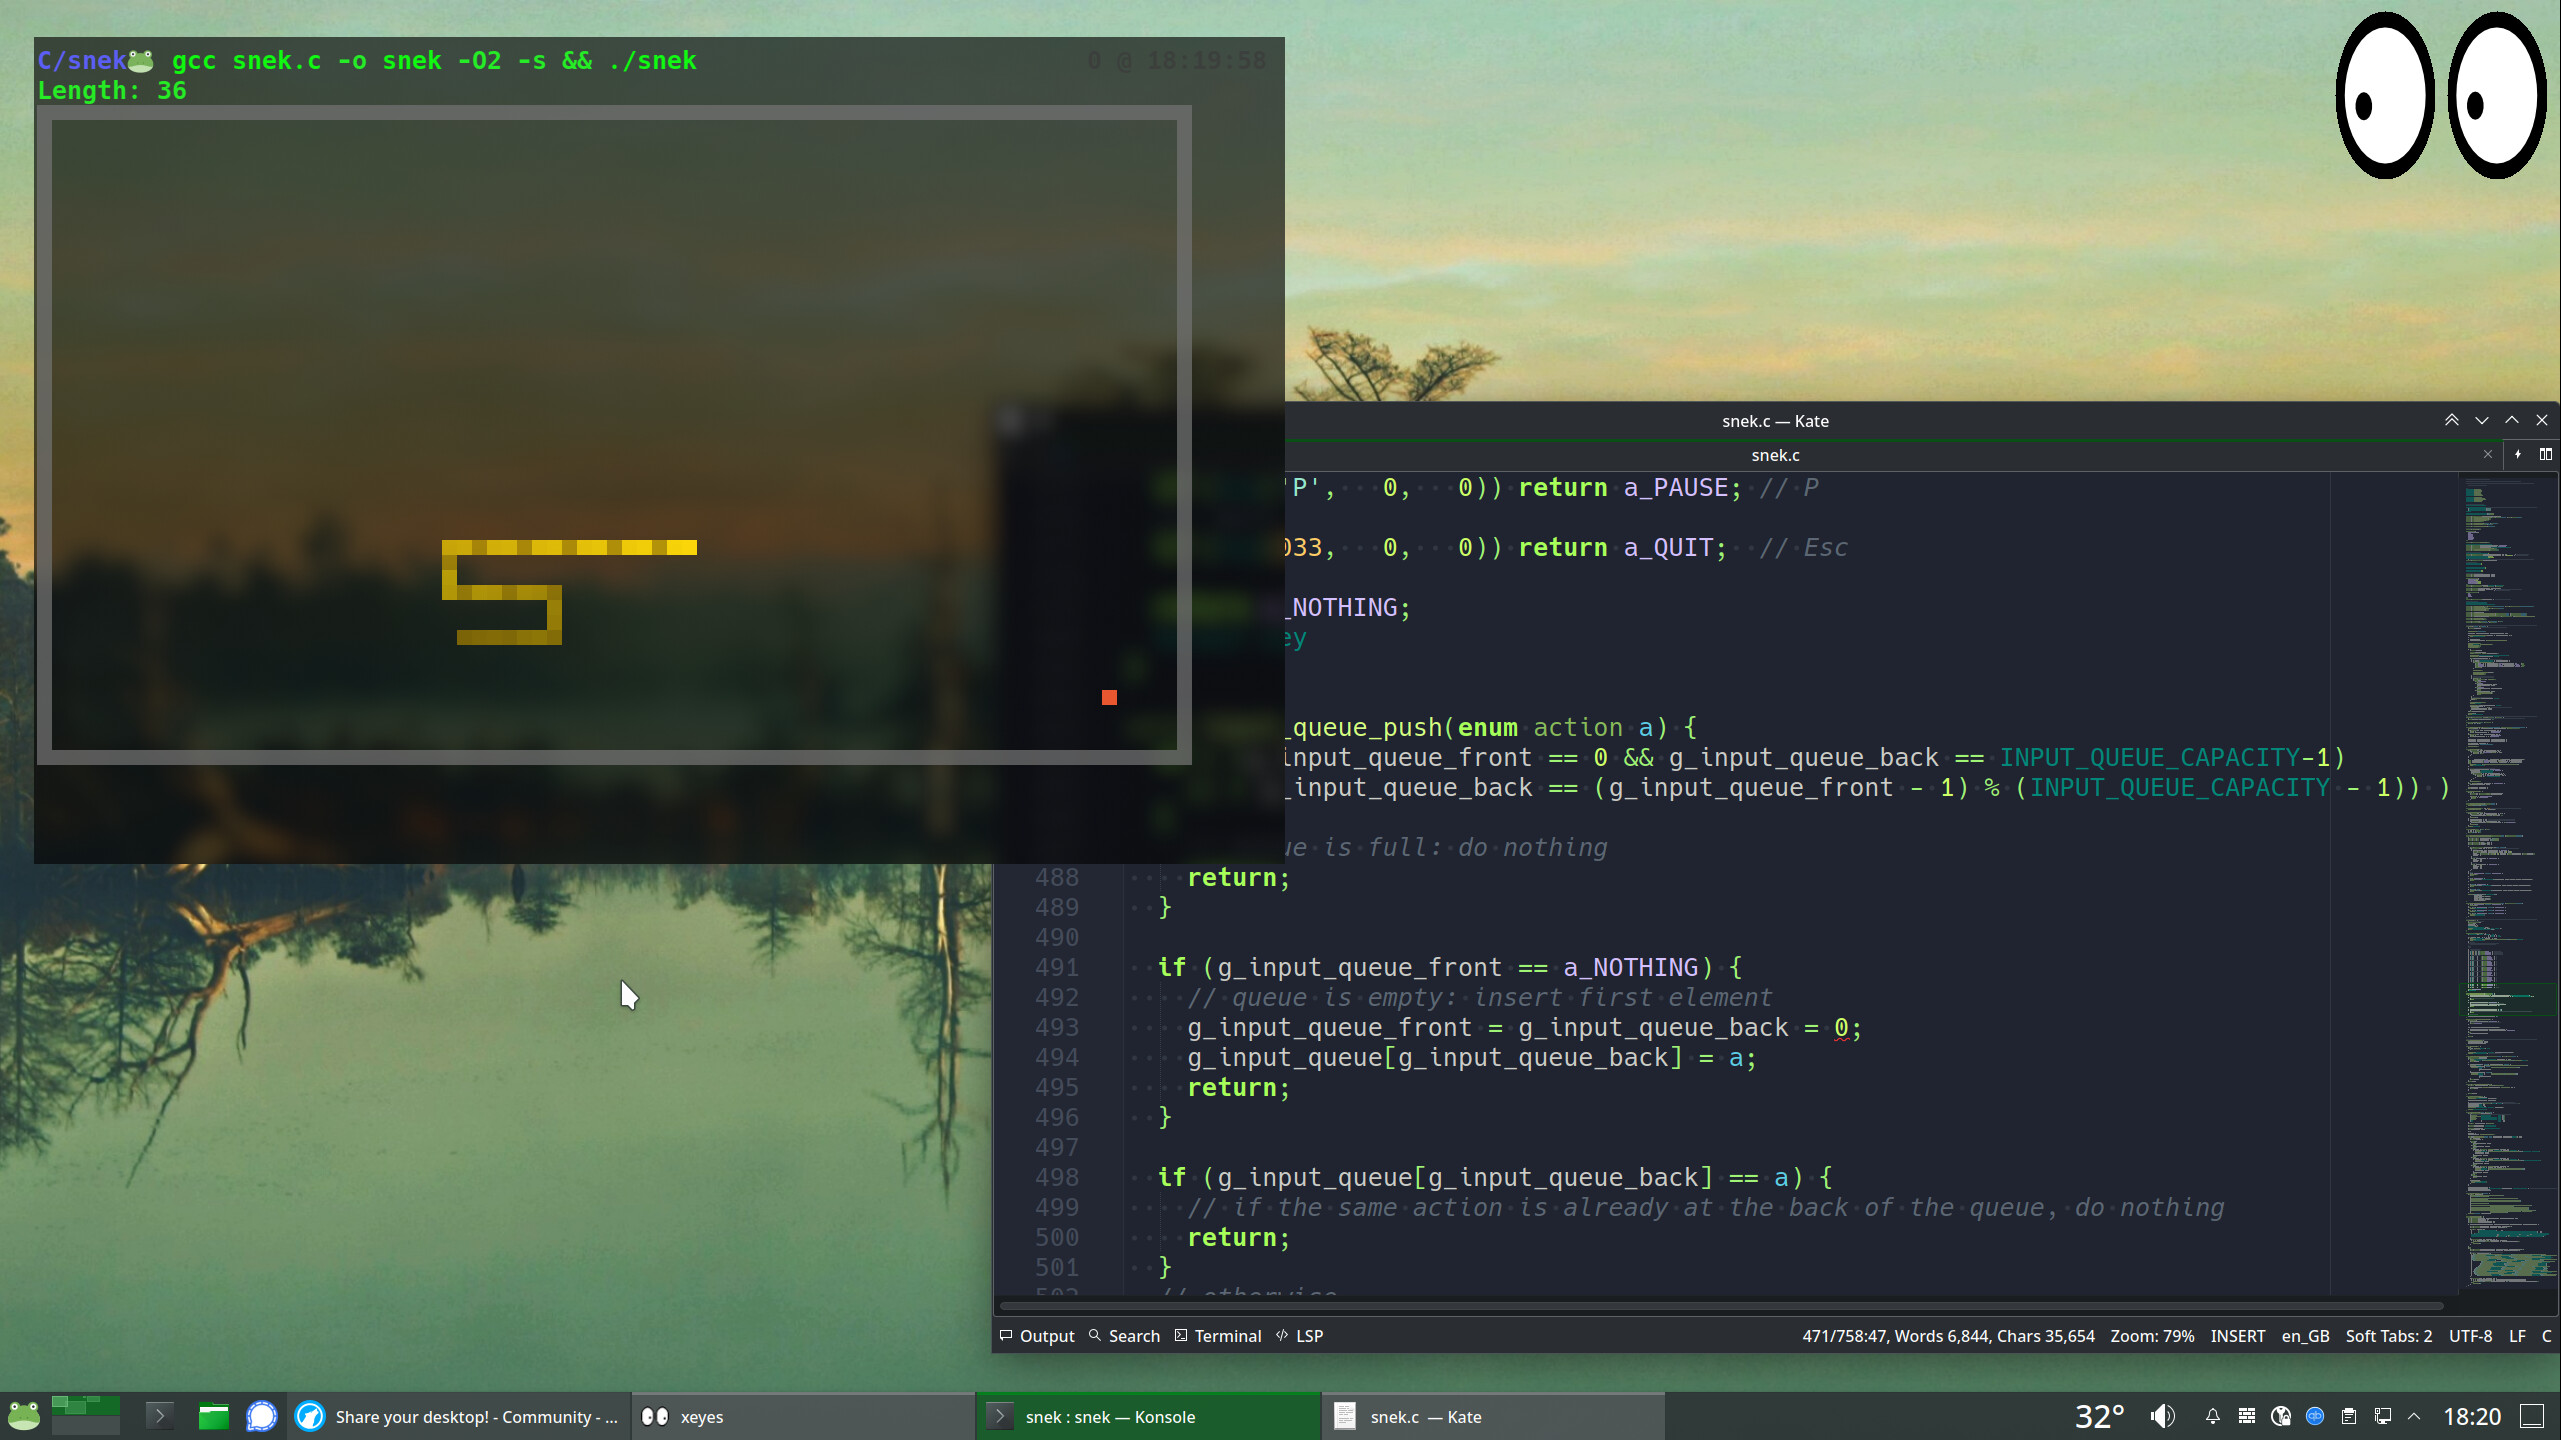Click the horizontal scrollbar in Kate editor
This screenshot has height=1440, width=2561.
pos(1720,1306)
